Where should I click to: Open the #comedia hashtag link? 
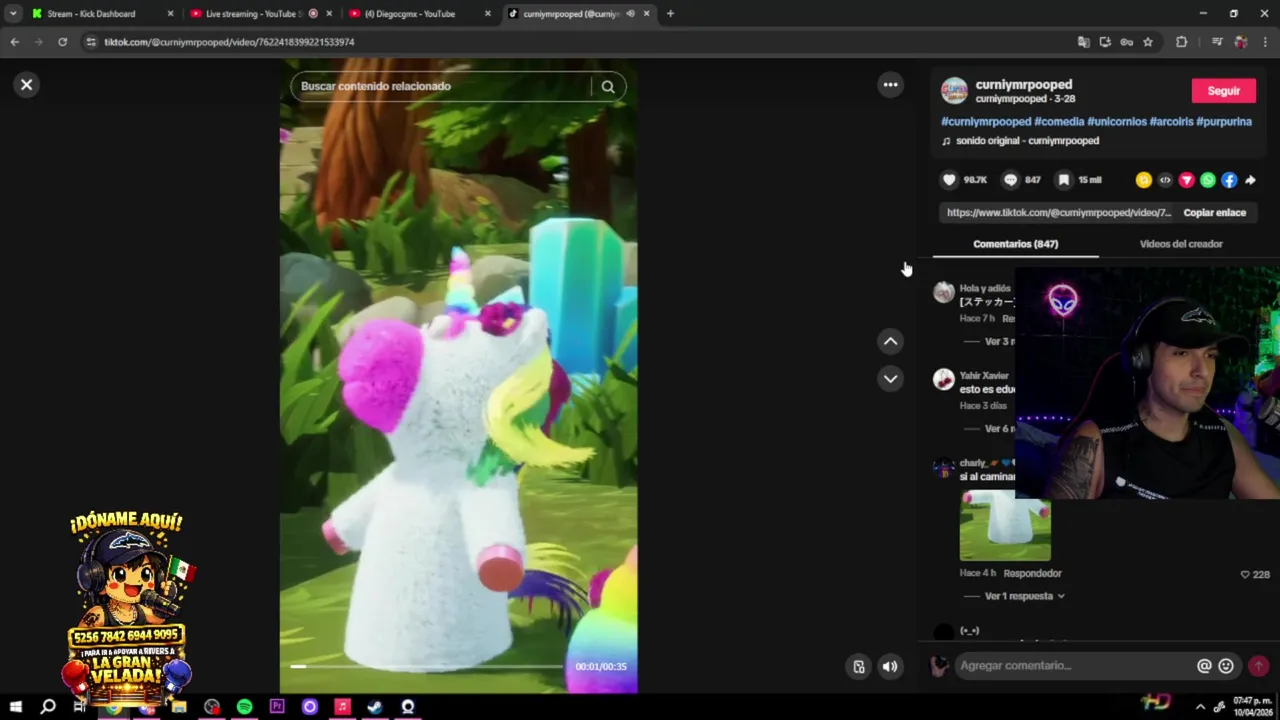click(x=1059, y=122)
